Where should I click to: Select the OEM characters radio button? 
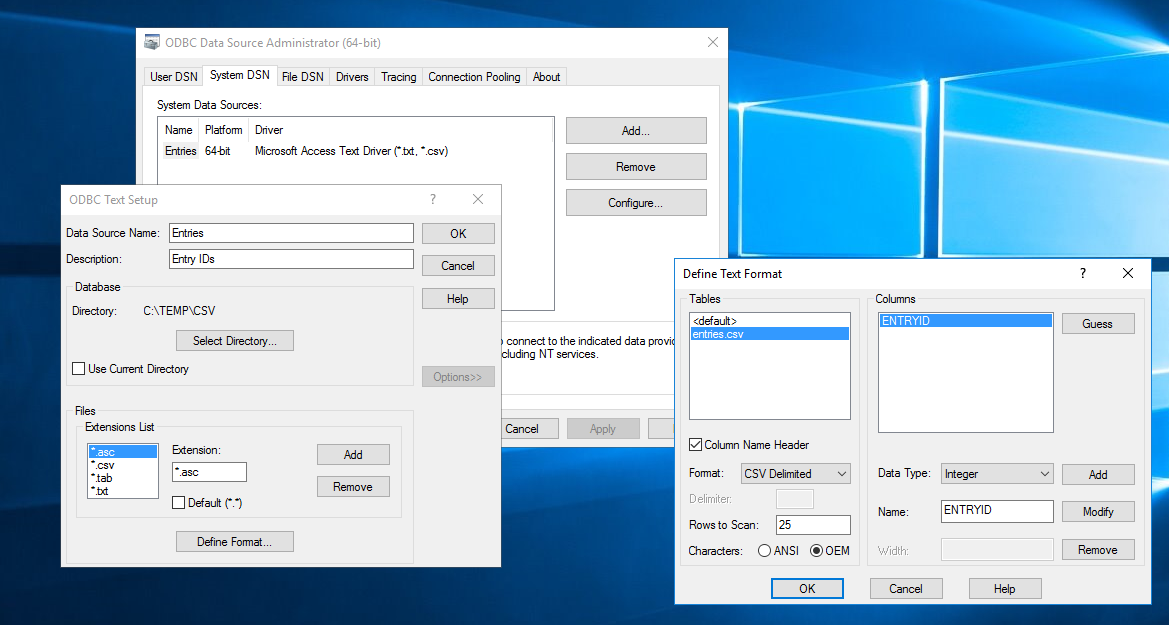point(816,550)
